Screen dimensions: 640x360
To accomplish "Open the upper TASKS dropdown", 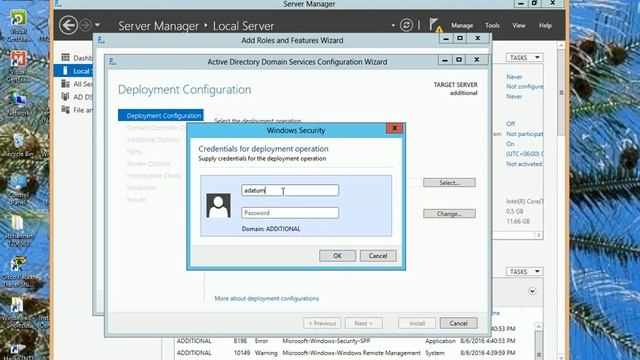I will [x=524, y=58].
